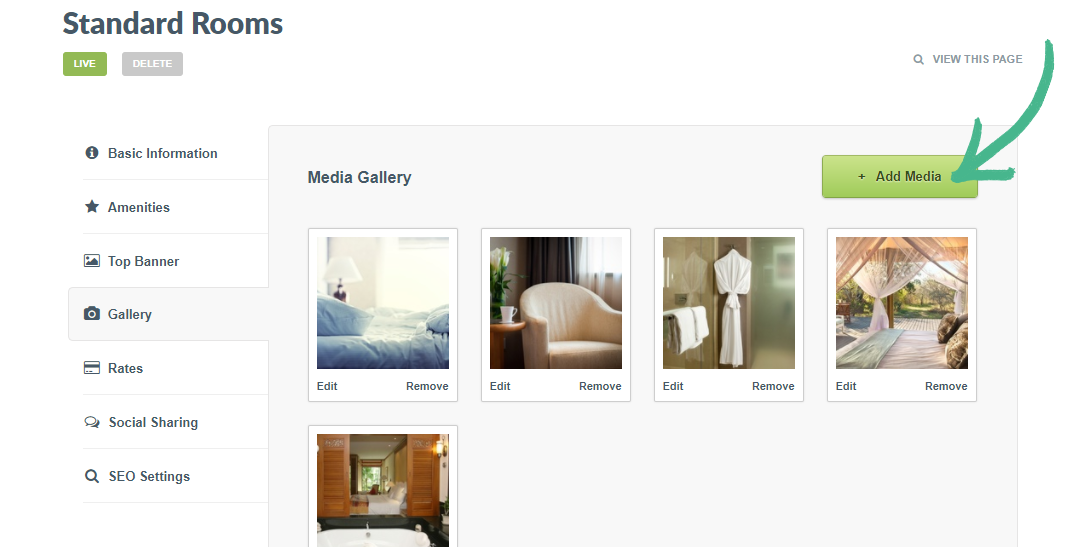Click the Basic Information info icon
1075x547 pixels.
[91, 153]
